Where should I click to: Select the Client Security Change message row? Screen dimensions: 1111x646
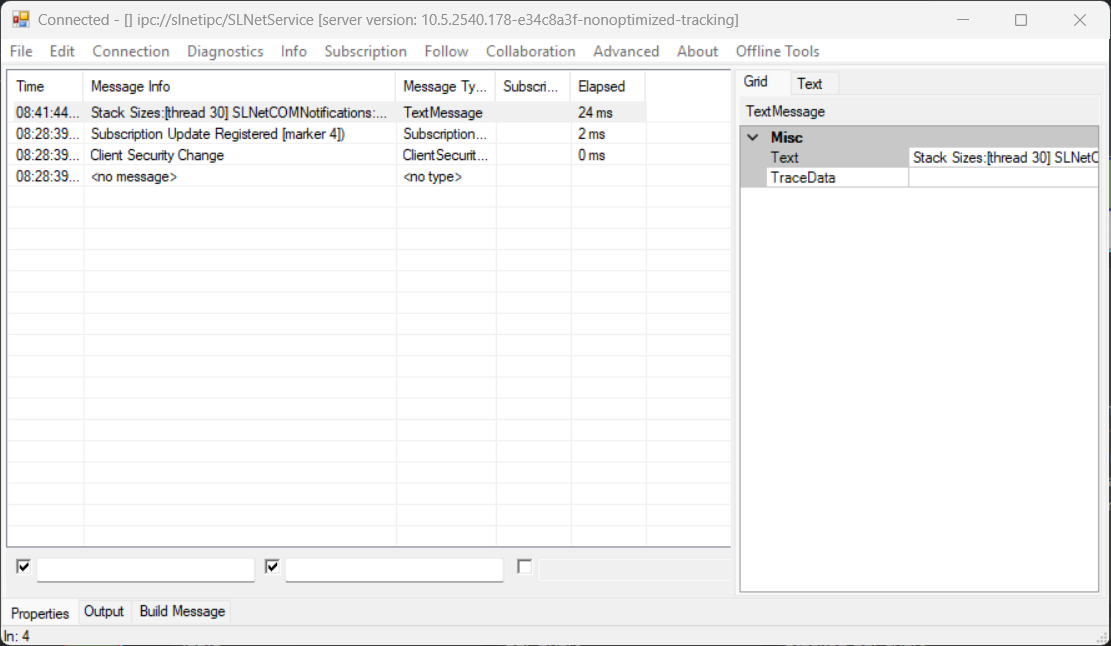(x=157, y=155)
